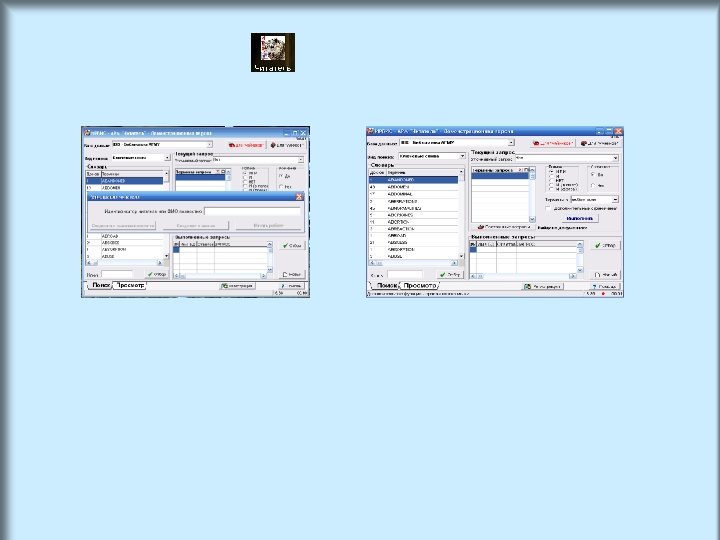Select Нет truncation radio in left window
Image resolution: width=720 pixels, height=540 pixels.
[x=281, y=187]
